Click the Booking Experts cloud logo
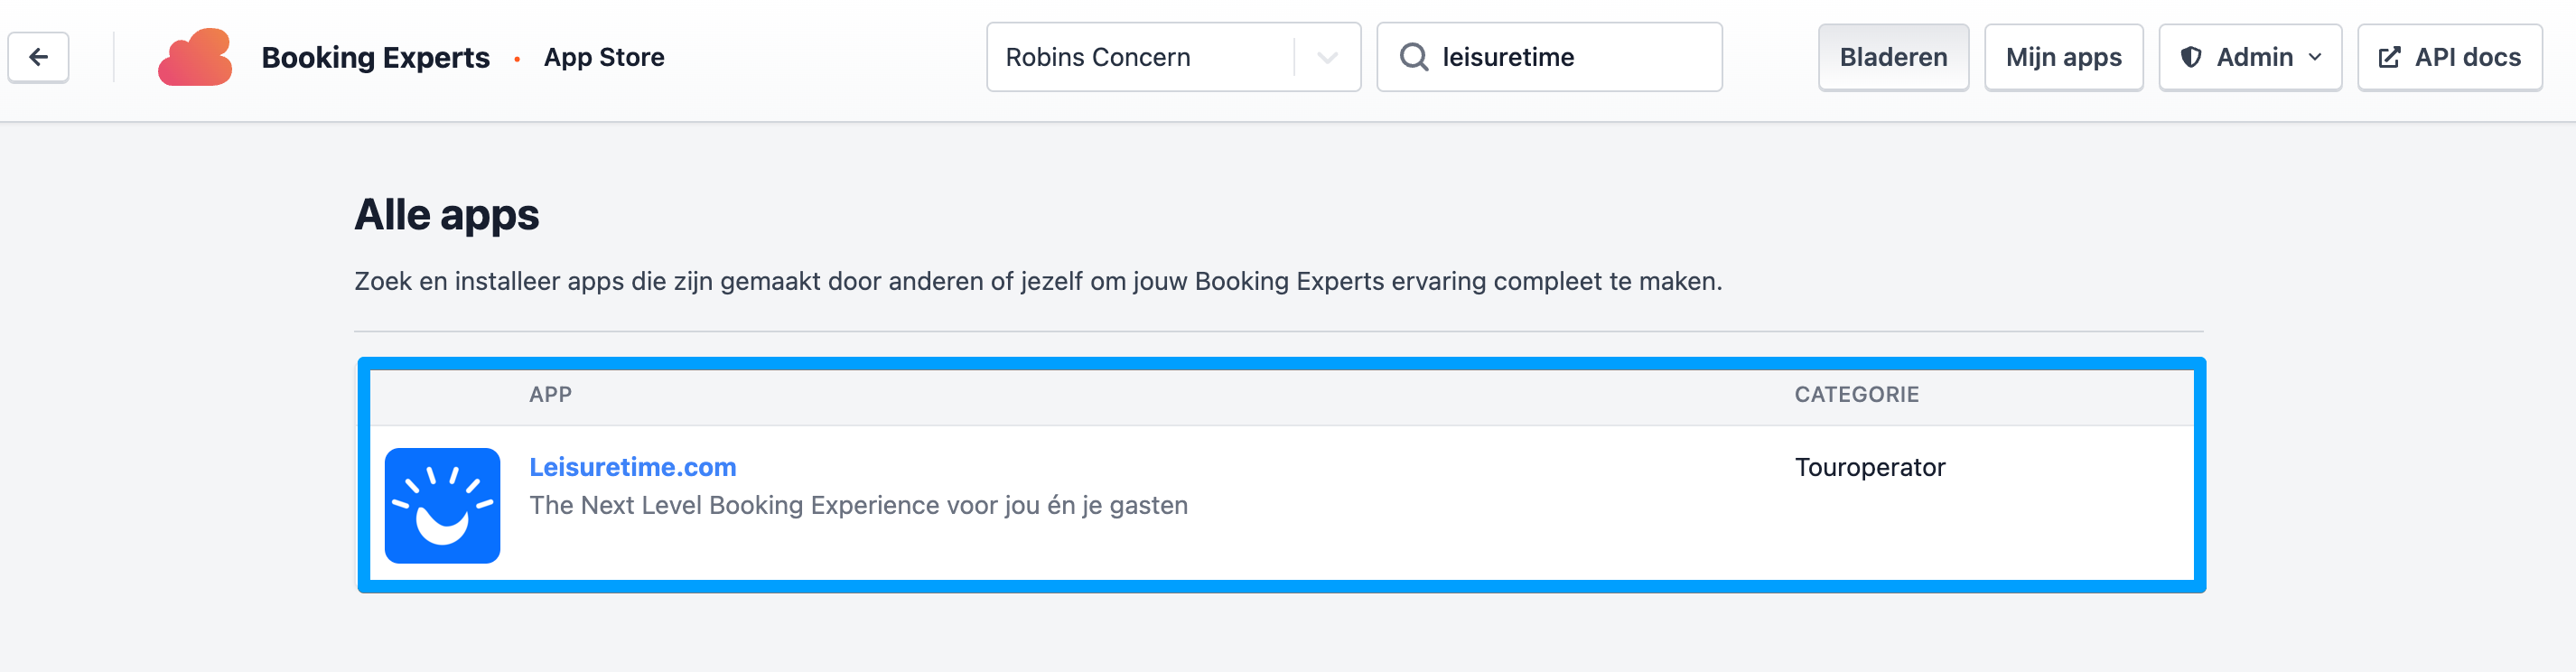This screenshot has width=2576, height=672. pos(195,57)
